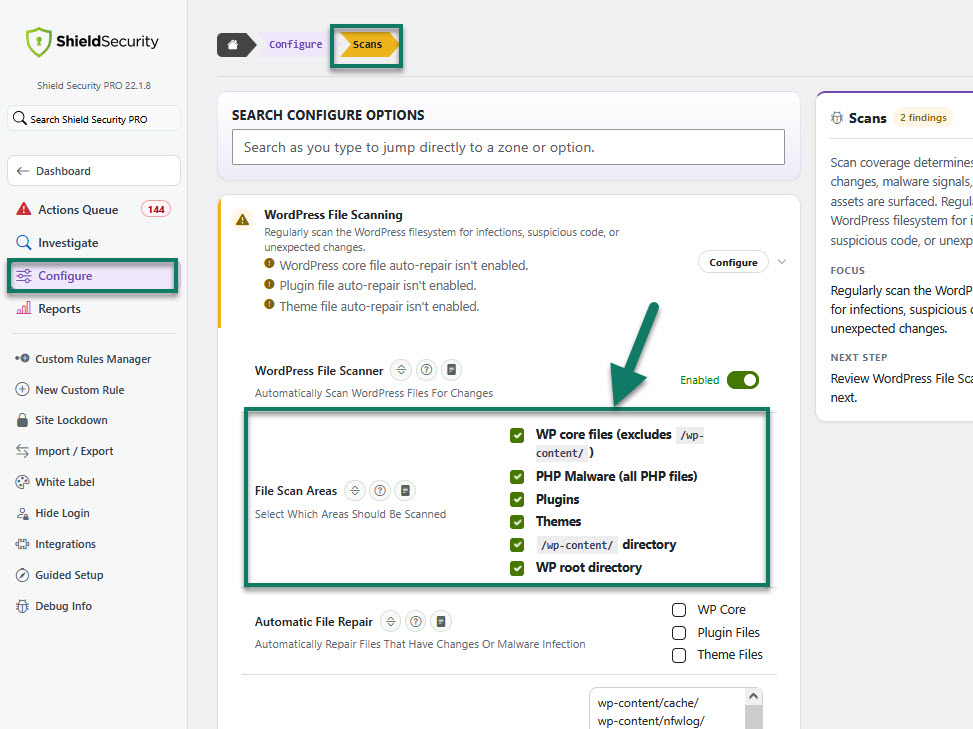Toggle the WordPress File Scanner Enabled switch
Viewport: 973px width, 729px height.
click(743, 380)
